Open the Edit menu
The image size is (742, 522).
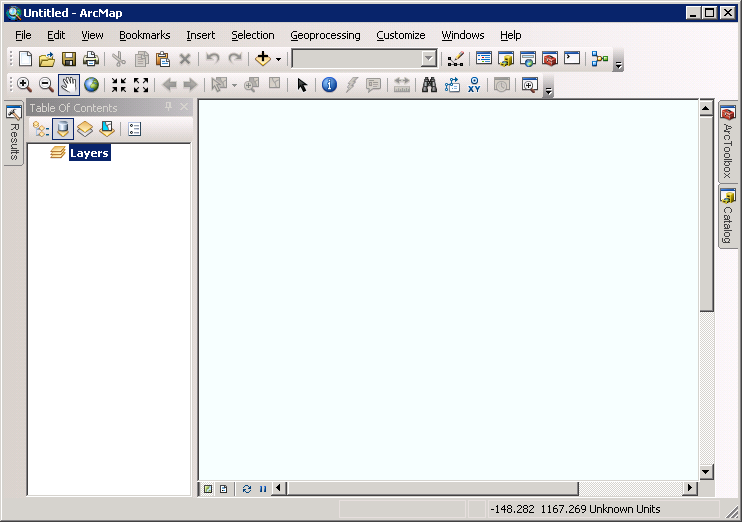pos(56,35)
